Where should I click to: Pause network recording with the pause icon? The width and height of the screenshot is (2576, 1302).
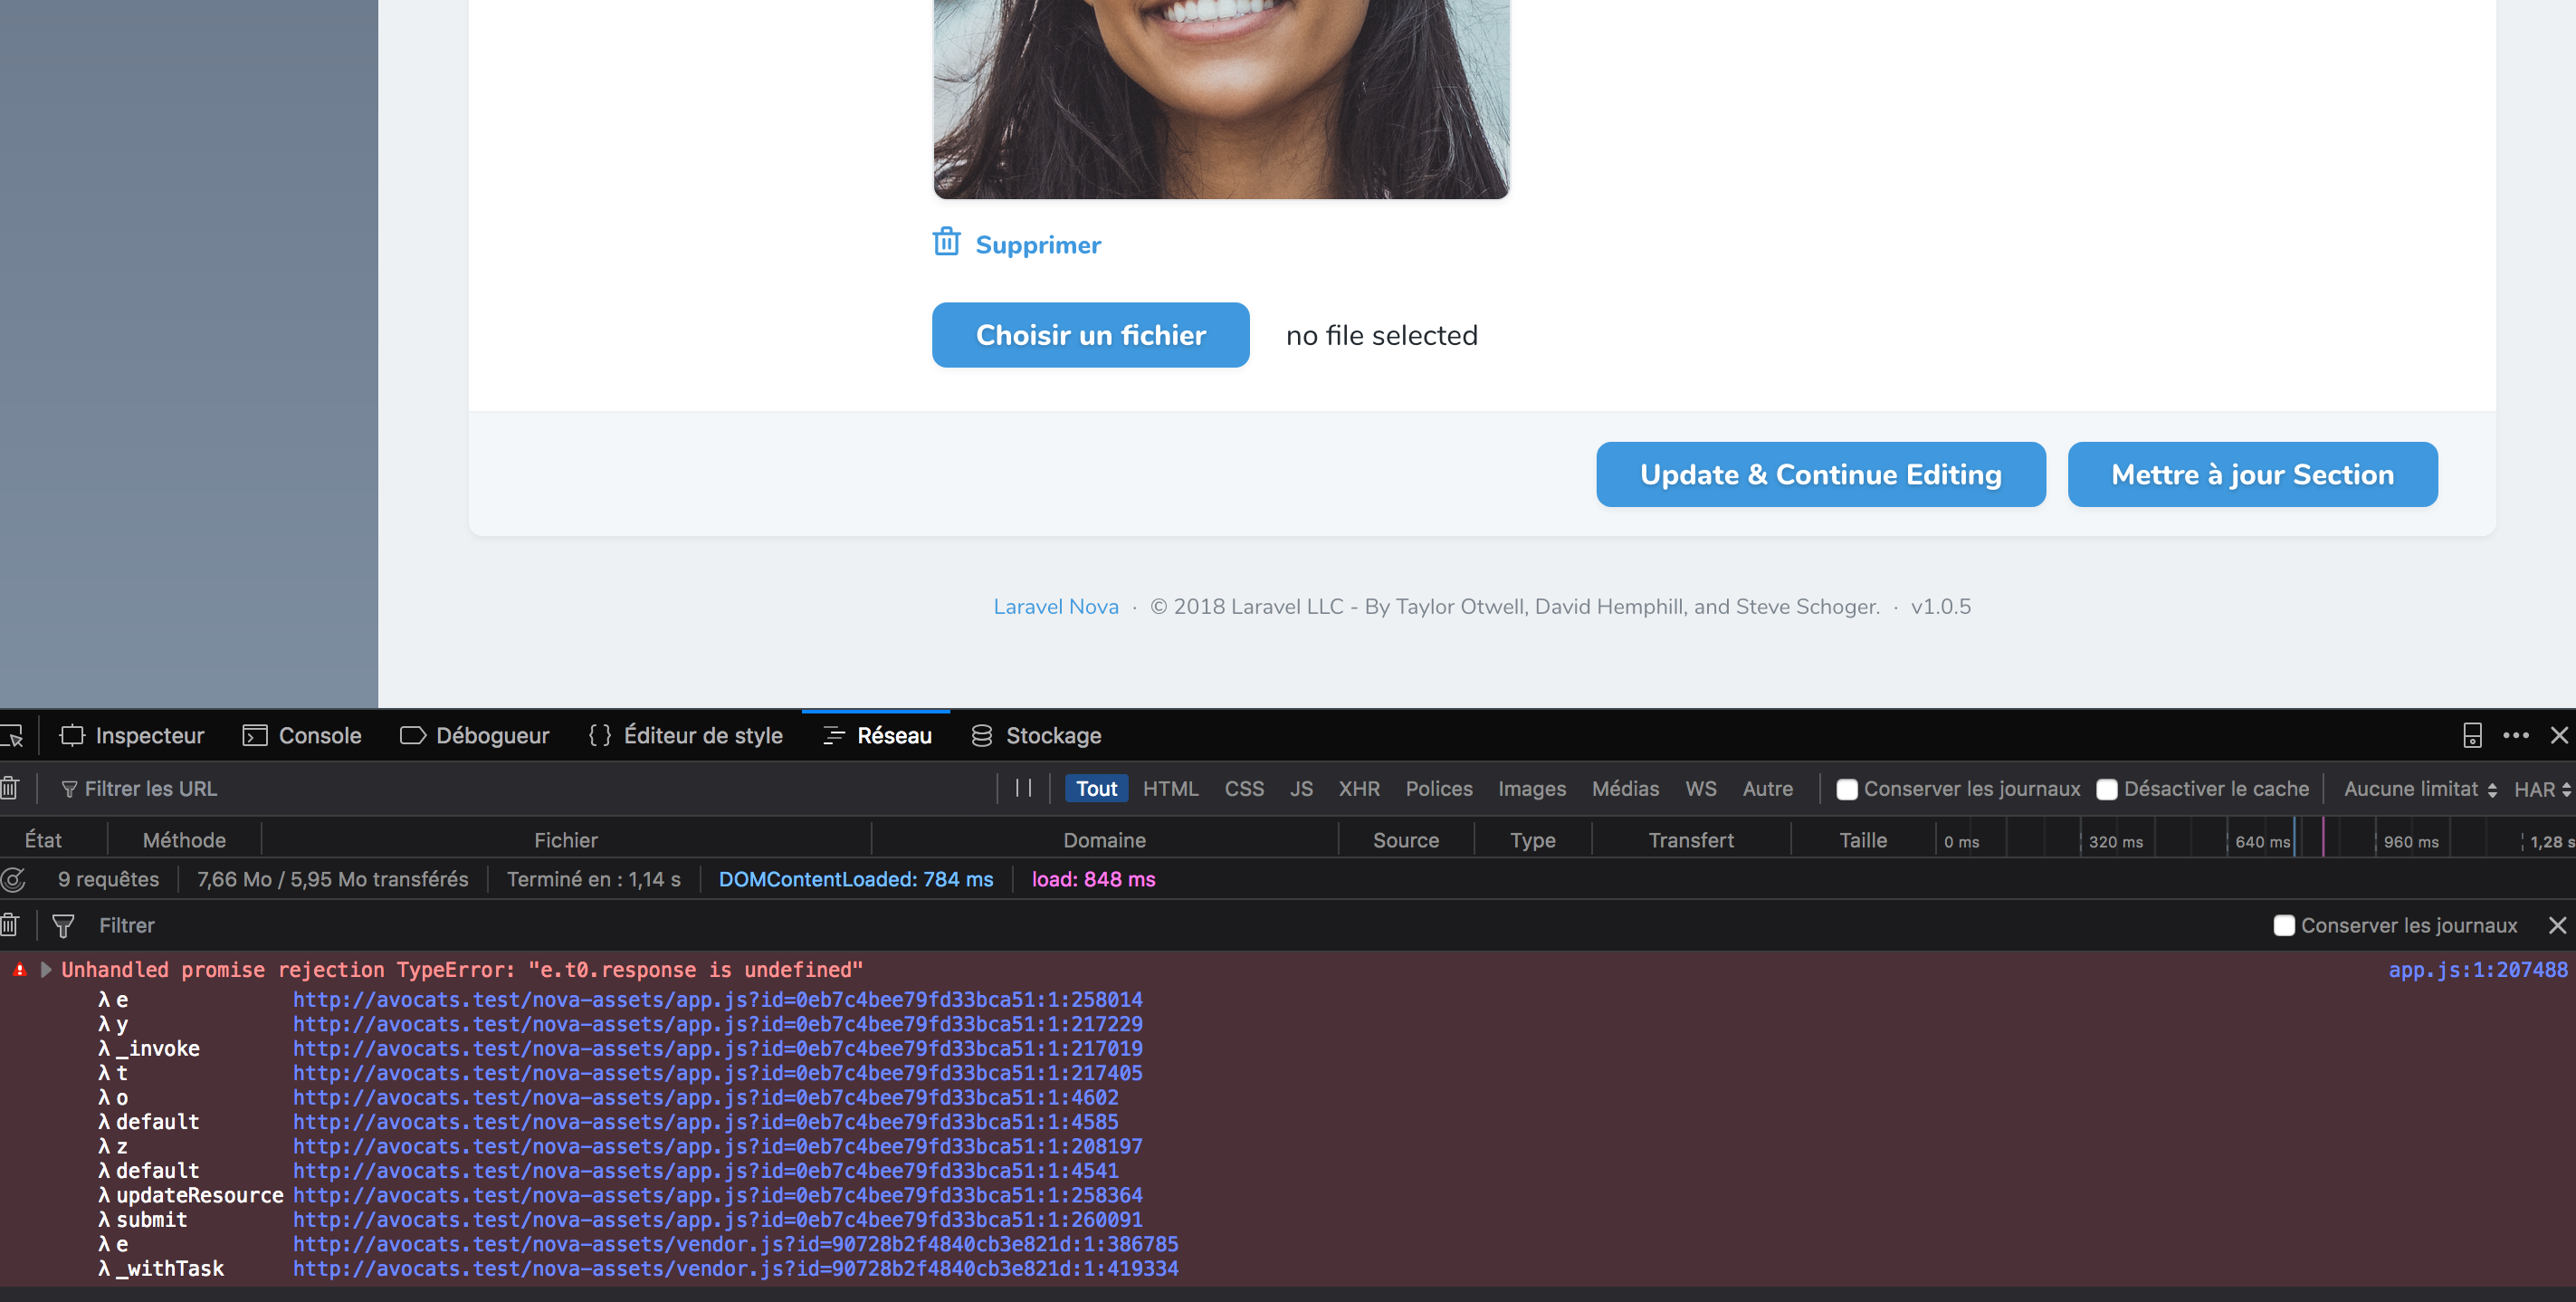pos(1023,788)
